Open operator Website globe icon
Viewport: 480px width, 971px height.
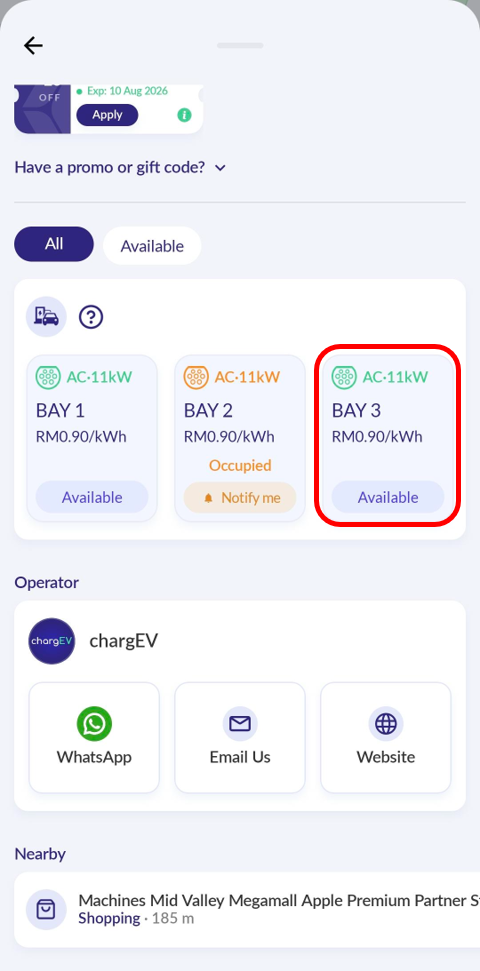(x=386, y=724)
